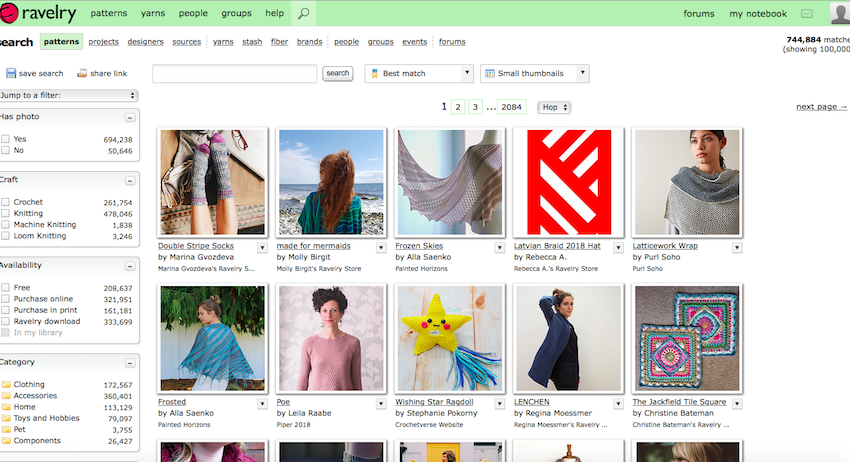Click the save search disk icon

click(11, 73)
